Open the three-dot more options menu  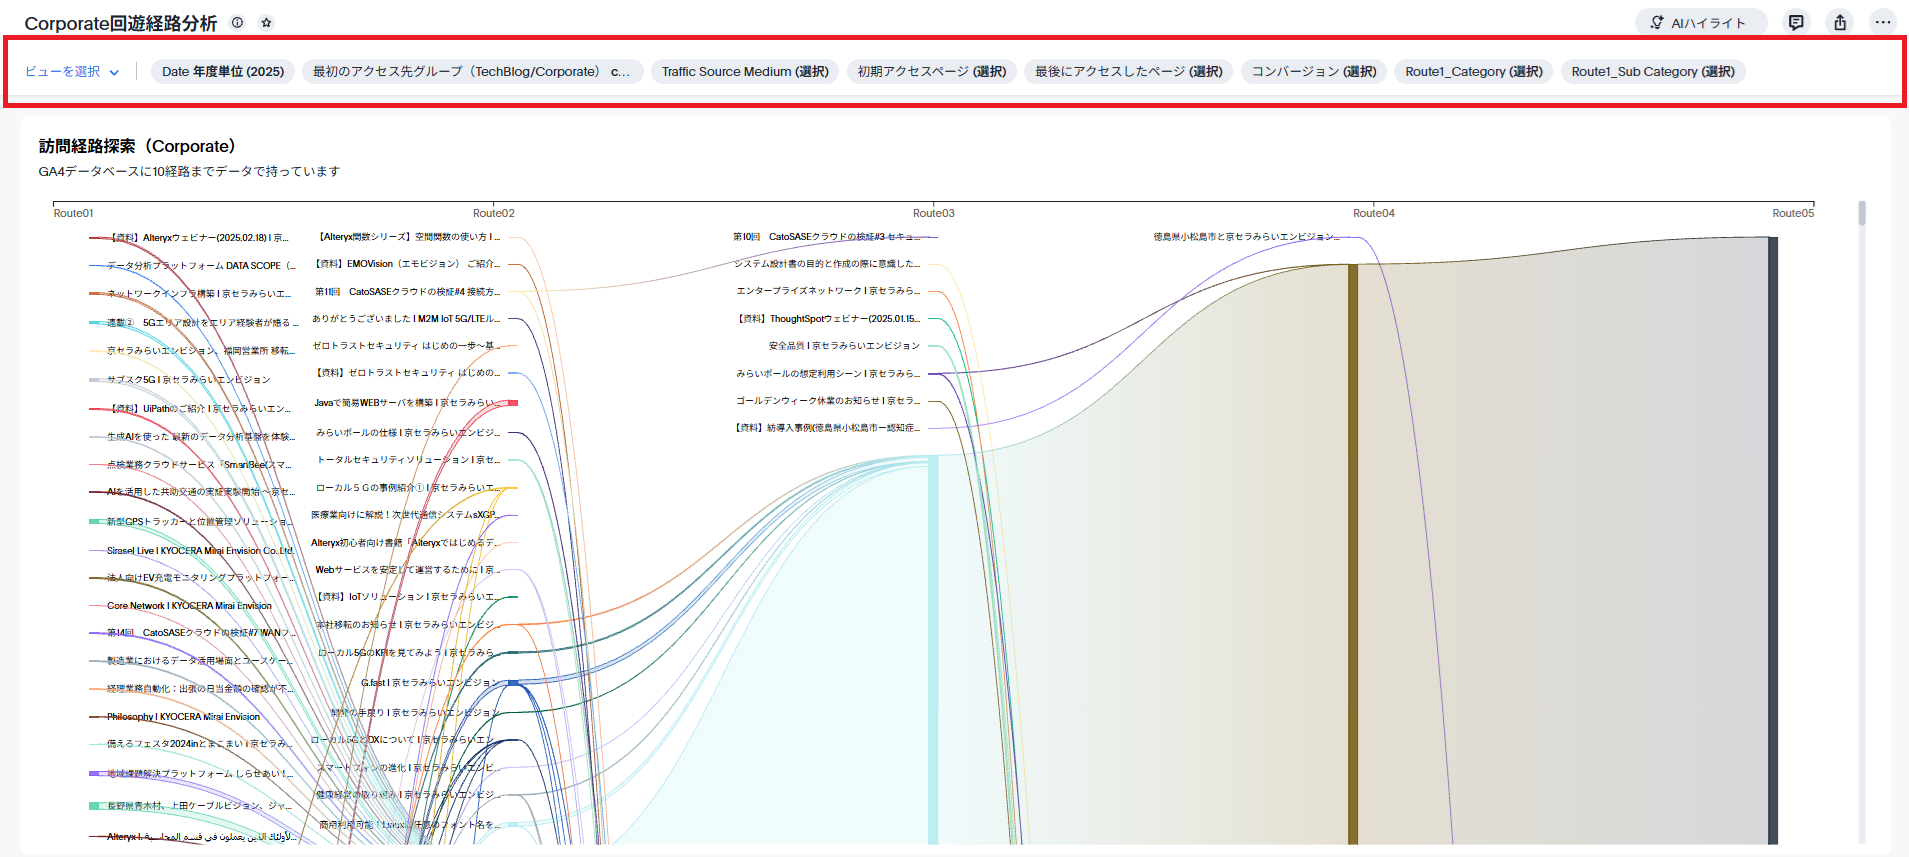click(1883, 22)
